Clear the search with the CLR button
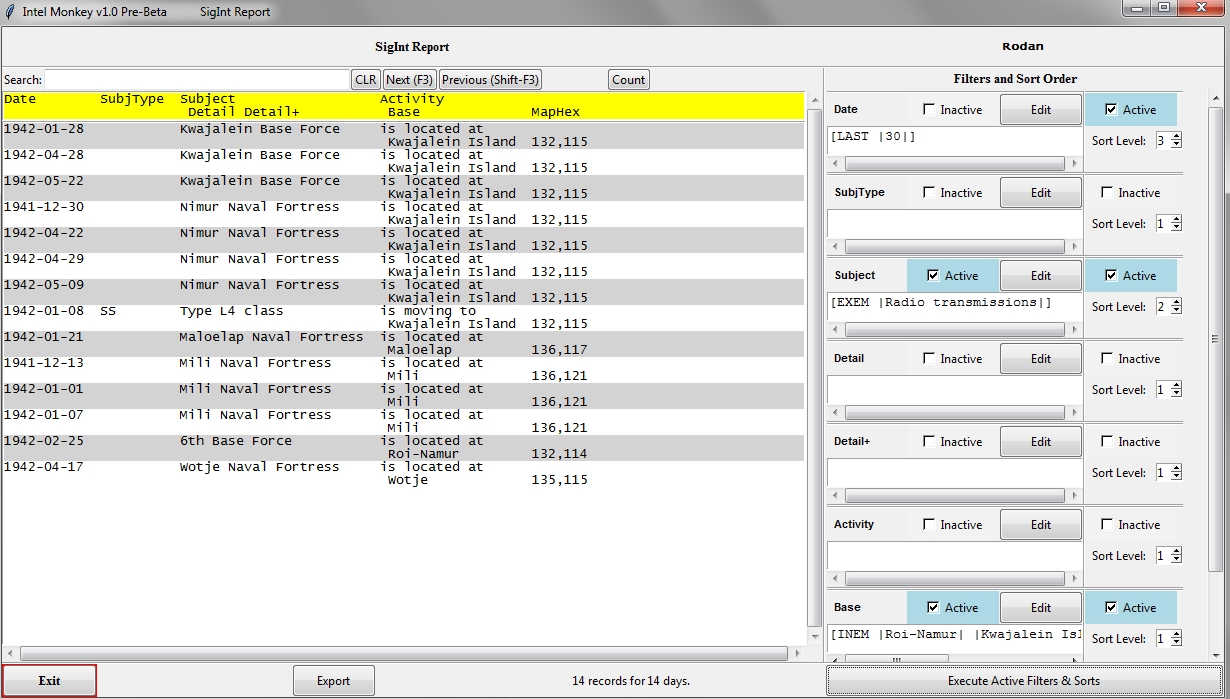The image size is (1230, 699). 366,80
